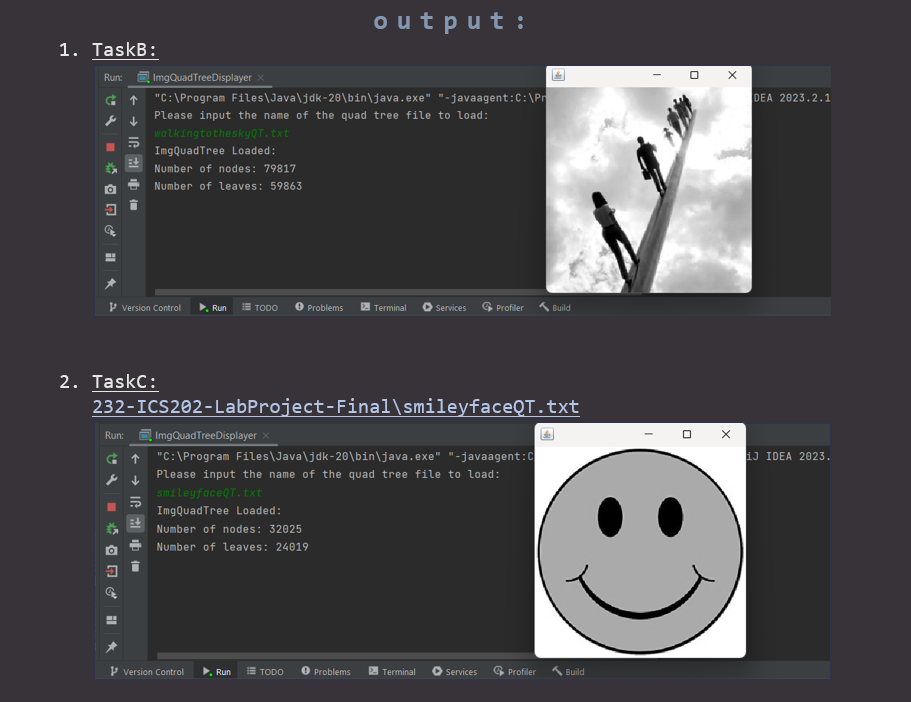Rerun ImgQuadTreeDisplayer with the green rerun icon
Screen dimensions: 911x702
110,100
